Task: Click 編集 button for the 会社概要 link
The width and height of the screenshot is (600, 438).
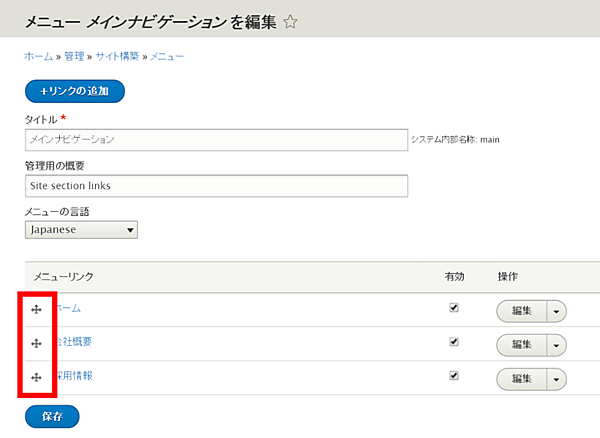Action: 522,345
